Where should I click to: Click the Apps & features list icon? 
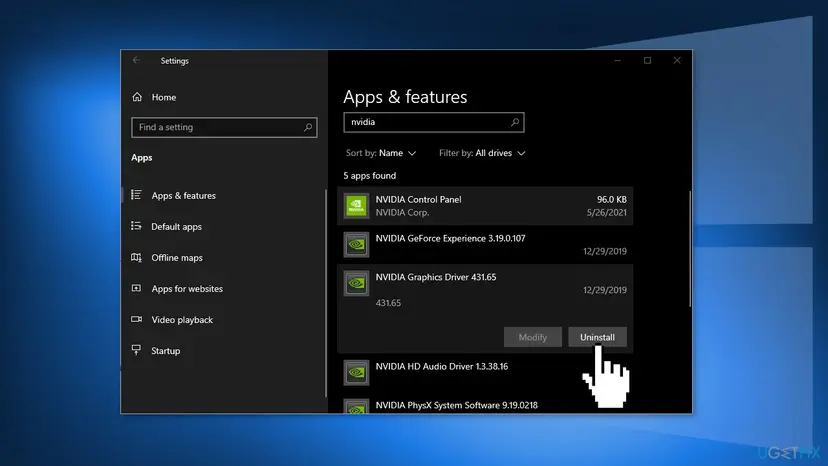pyautogui.click(x=136, y=195)
